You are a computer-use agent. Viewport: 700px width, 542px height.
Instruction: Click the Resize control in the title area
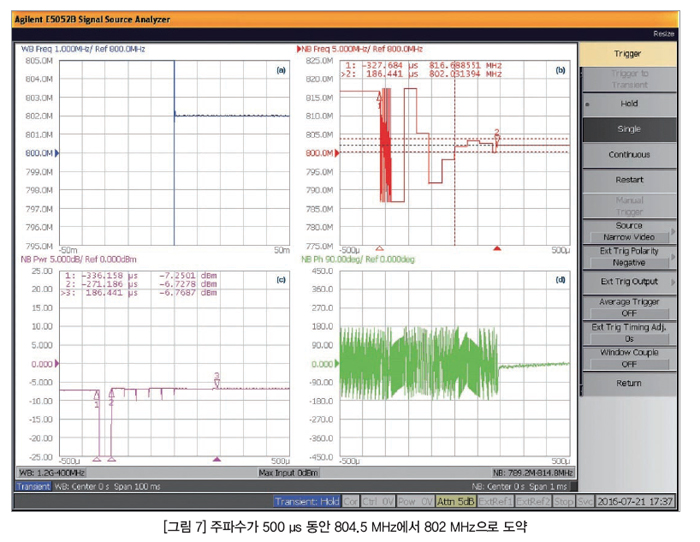tap(663, 34)
